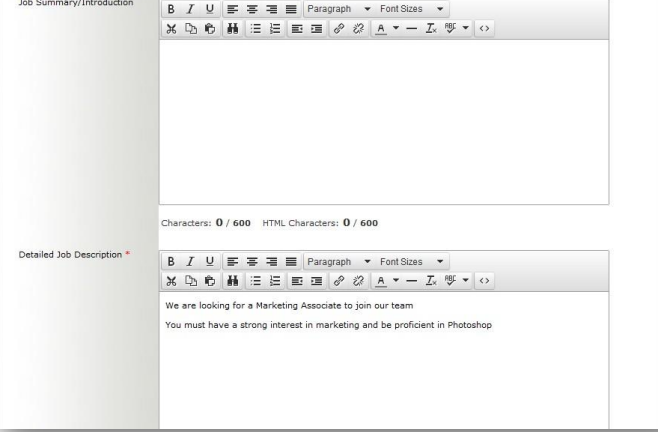The image size is (658, 432).
Task: Click the line 'You must have a strong interest'
Action: [329, 325]
